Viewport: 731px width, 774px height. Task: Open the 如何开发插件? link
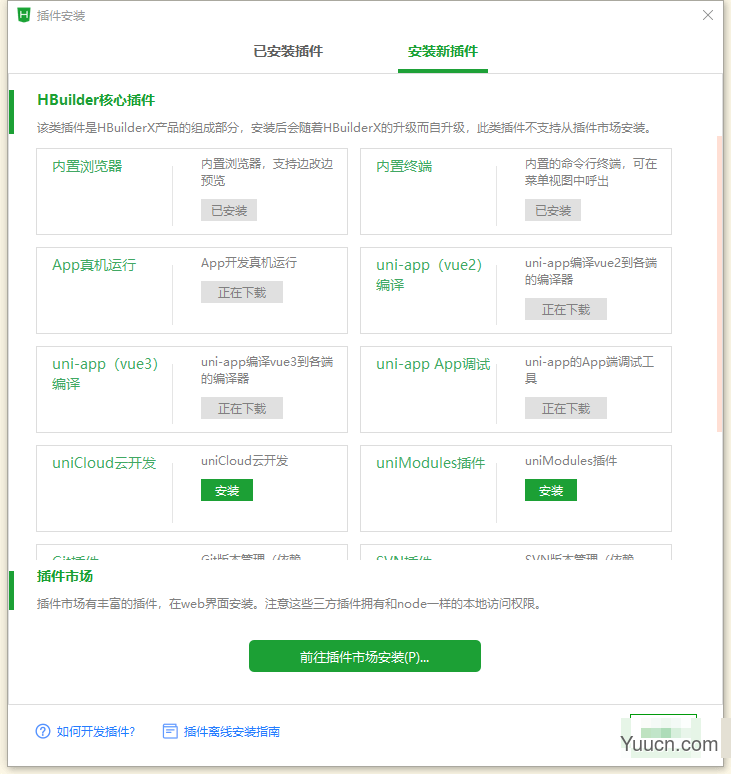96,732
